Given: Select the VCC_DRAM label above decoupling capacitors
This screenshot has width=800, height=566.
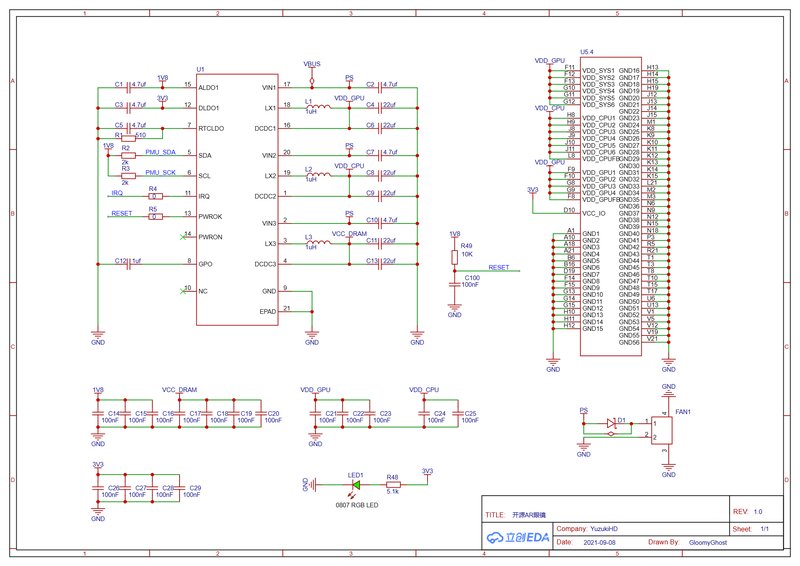Looking at the screenshot, I should click(180, 390).
